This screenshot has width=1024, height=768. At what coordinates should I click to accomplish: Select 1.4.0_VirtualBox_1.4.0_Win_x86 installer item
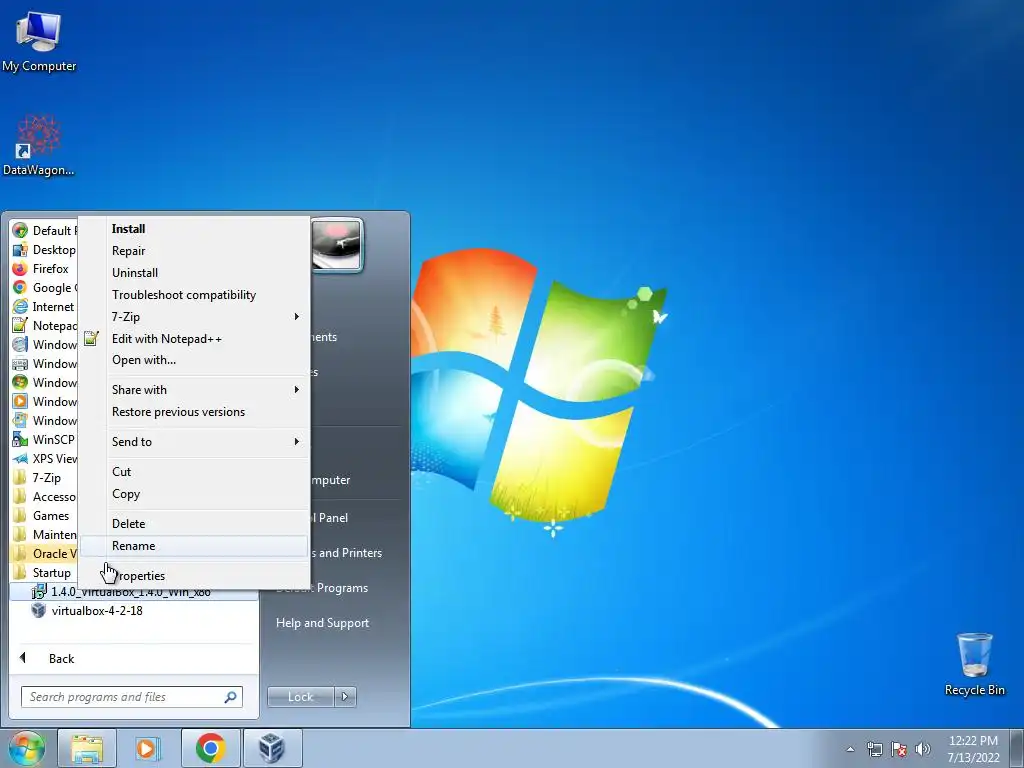tap(134, 592)
